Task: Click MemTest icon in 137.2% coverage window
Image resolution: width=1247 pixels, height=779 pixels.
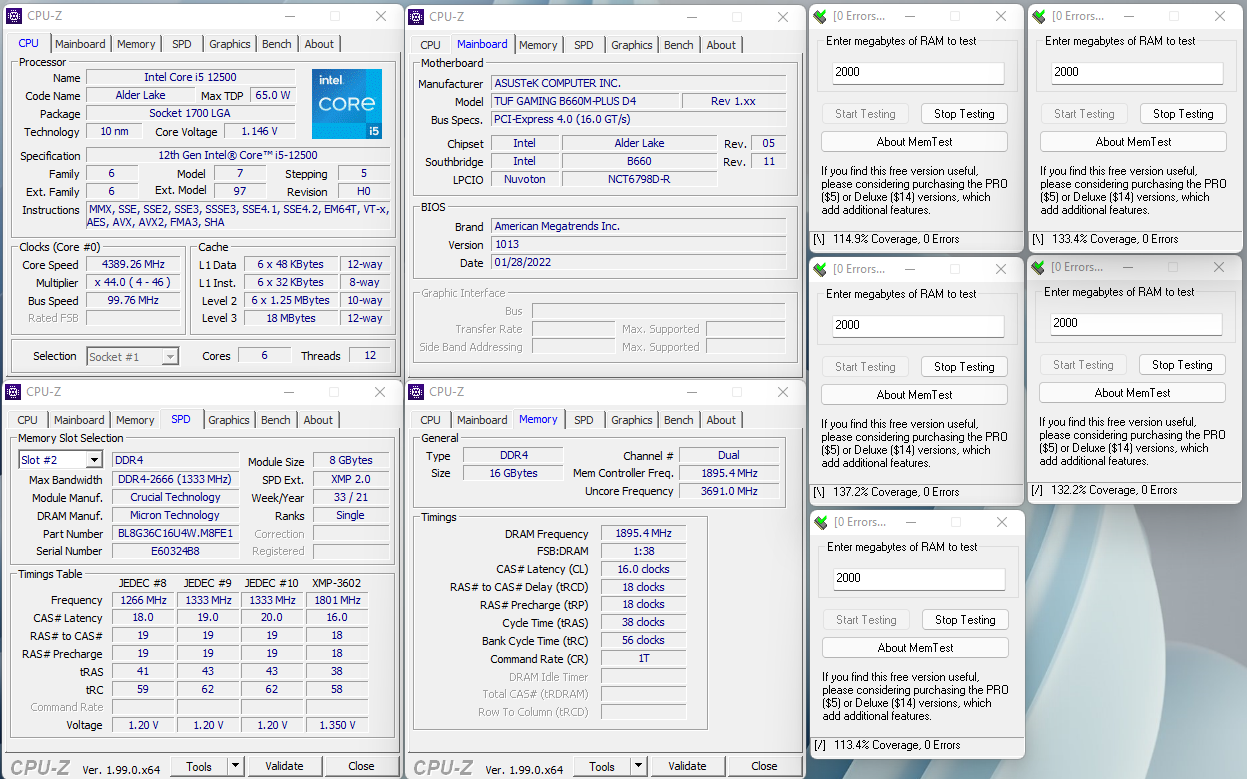Action: (821, 269)
